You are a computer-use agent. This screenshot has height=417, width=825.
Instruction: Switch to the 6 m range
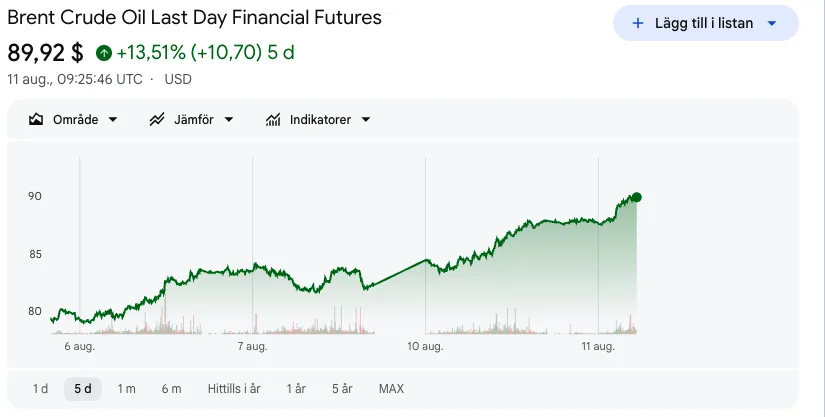coord(172,389)
